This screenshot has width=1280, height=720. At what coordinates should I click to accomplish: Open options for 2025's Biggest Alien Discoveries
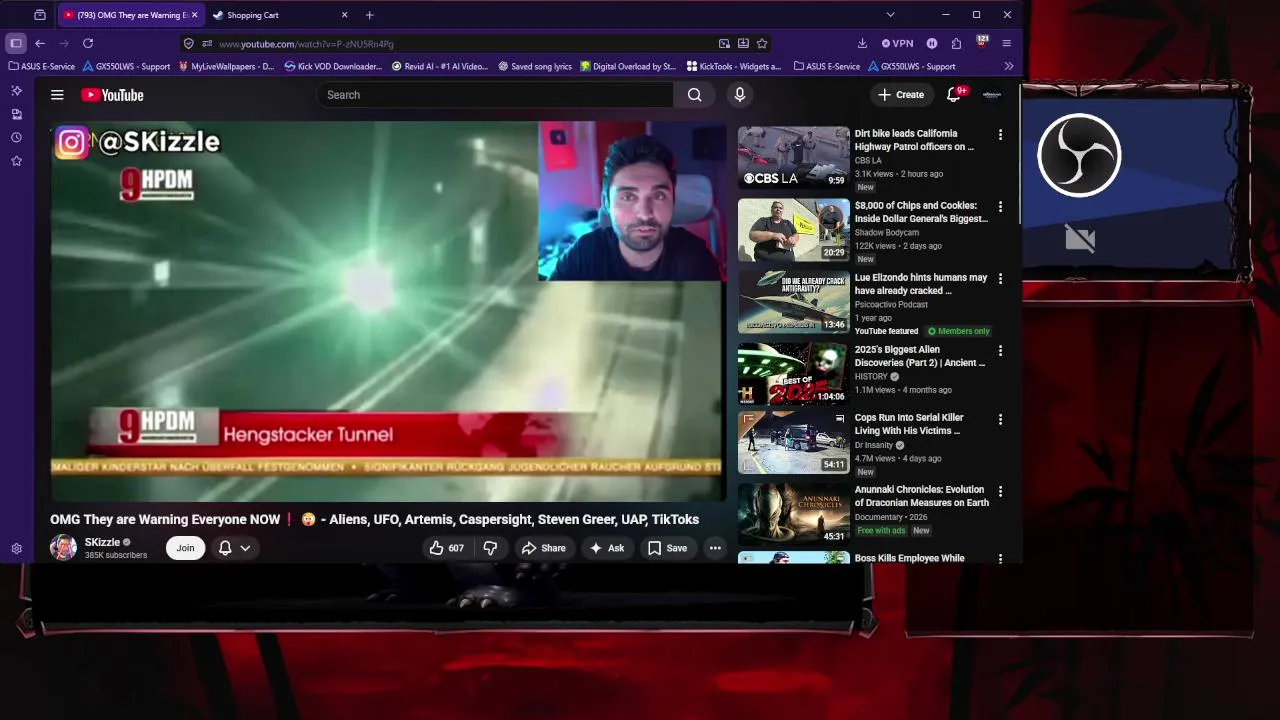pyautogui.click(x=1000, y=350)
